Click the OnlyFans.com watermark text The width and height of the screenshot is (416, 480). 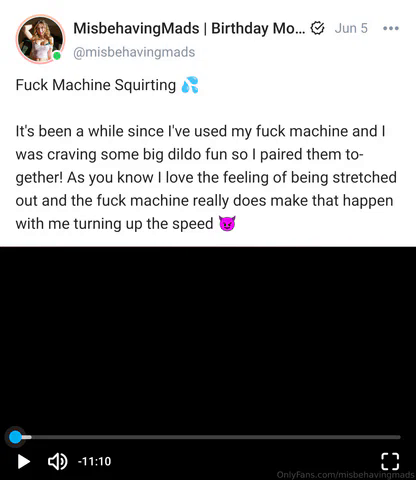tap(345, 475)
